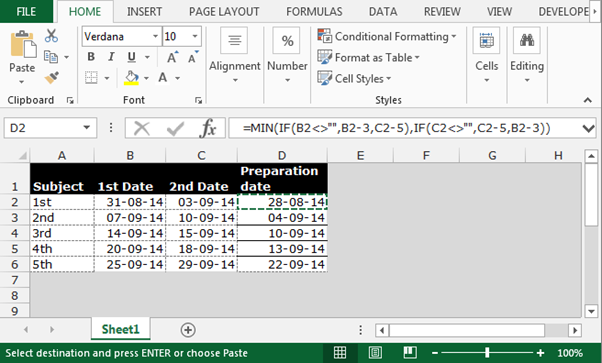Toggle Bold formatting
Screen dimensions: 602x363
91,57
